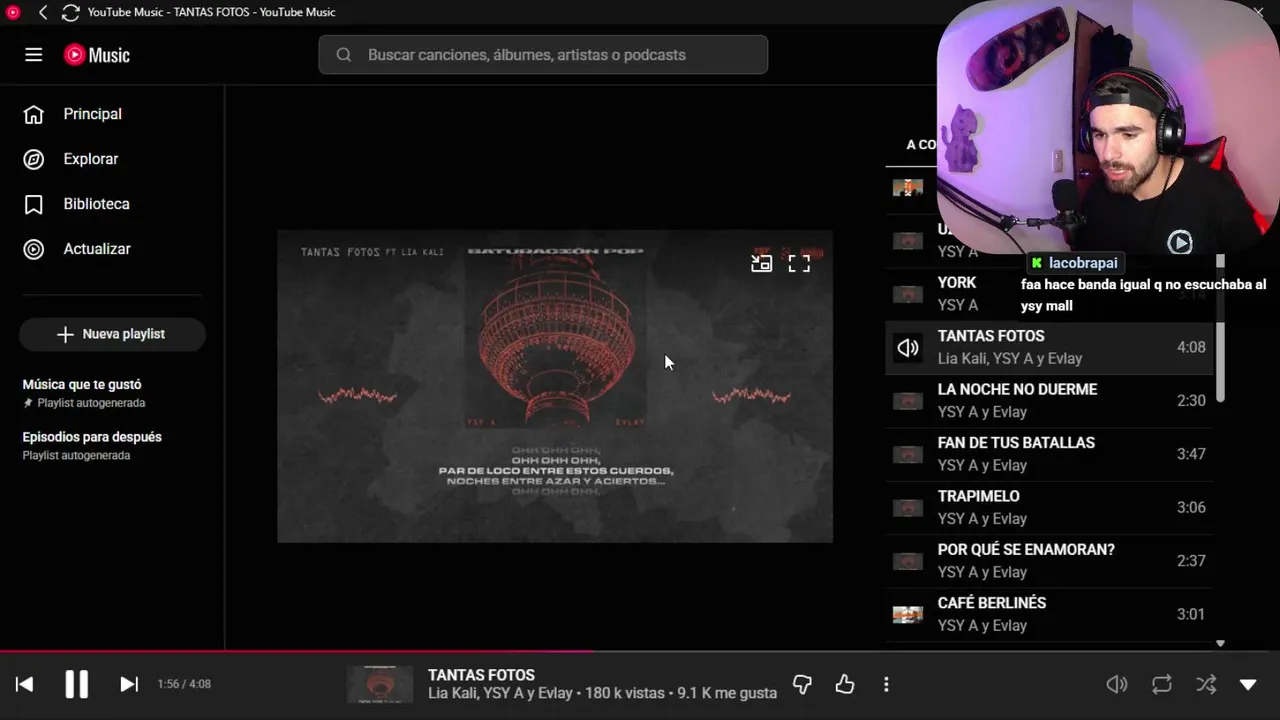Click the TANTAS FOTOS video area
This screenshot has width=1280, height=720.
point(555,386)
